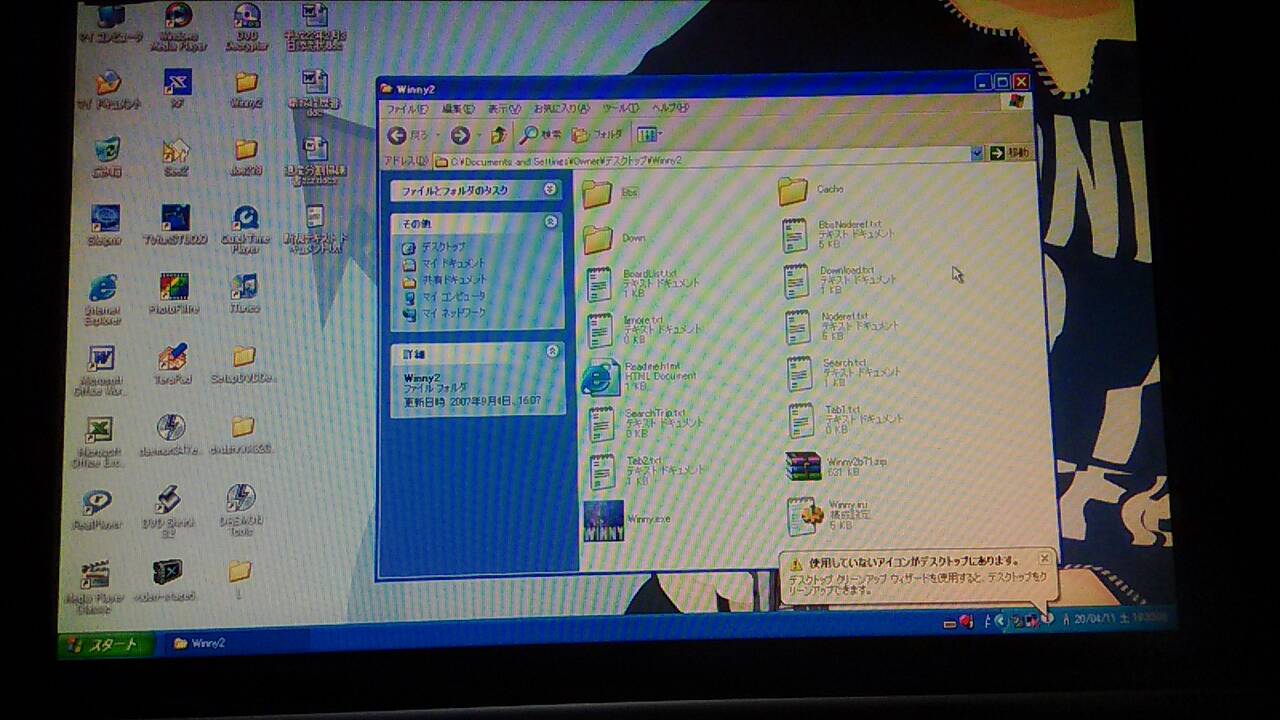The width and height of the screenshot is (1280, 720).
Task: Open マイ ドキュメント desktop icon
Action: click(x=108, y=90)
